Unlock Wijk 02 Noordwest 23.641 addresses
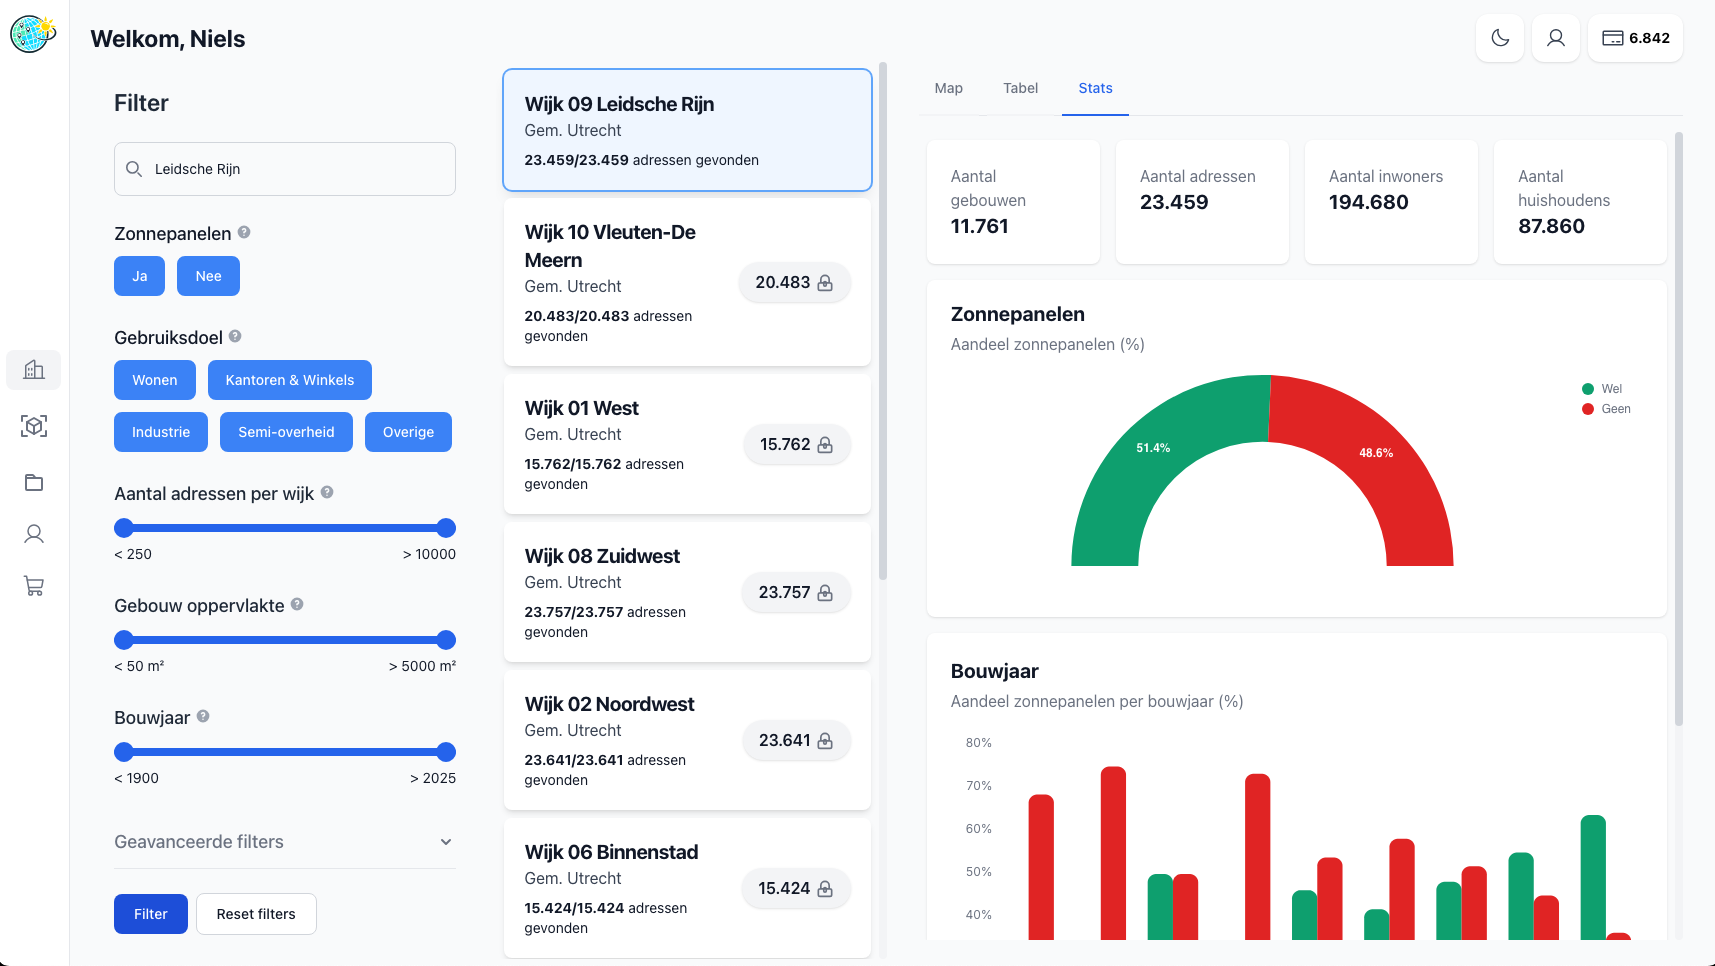Viewport: 1715px width, 966px height. (796, 741)
